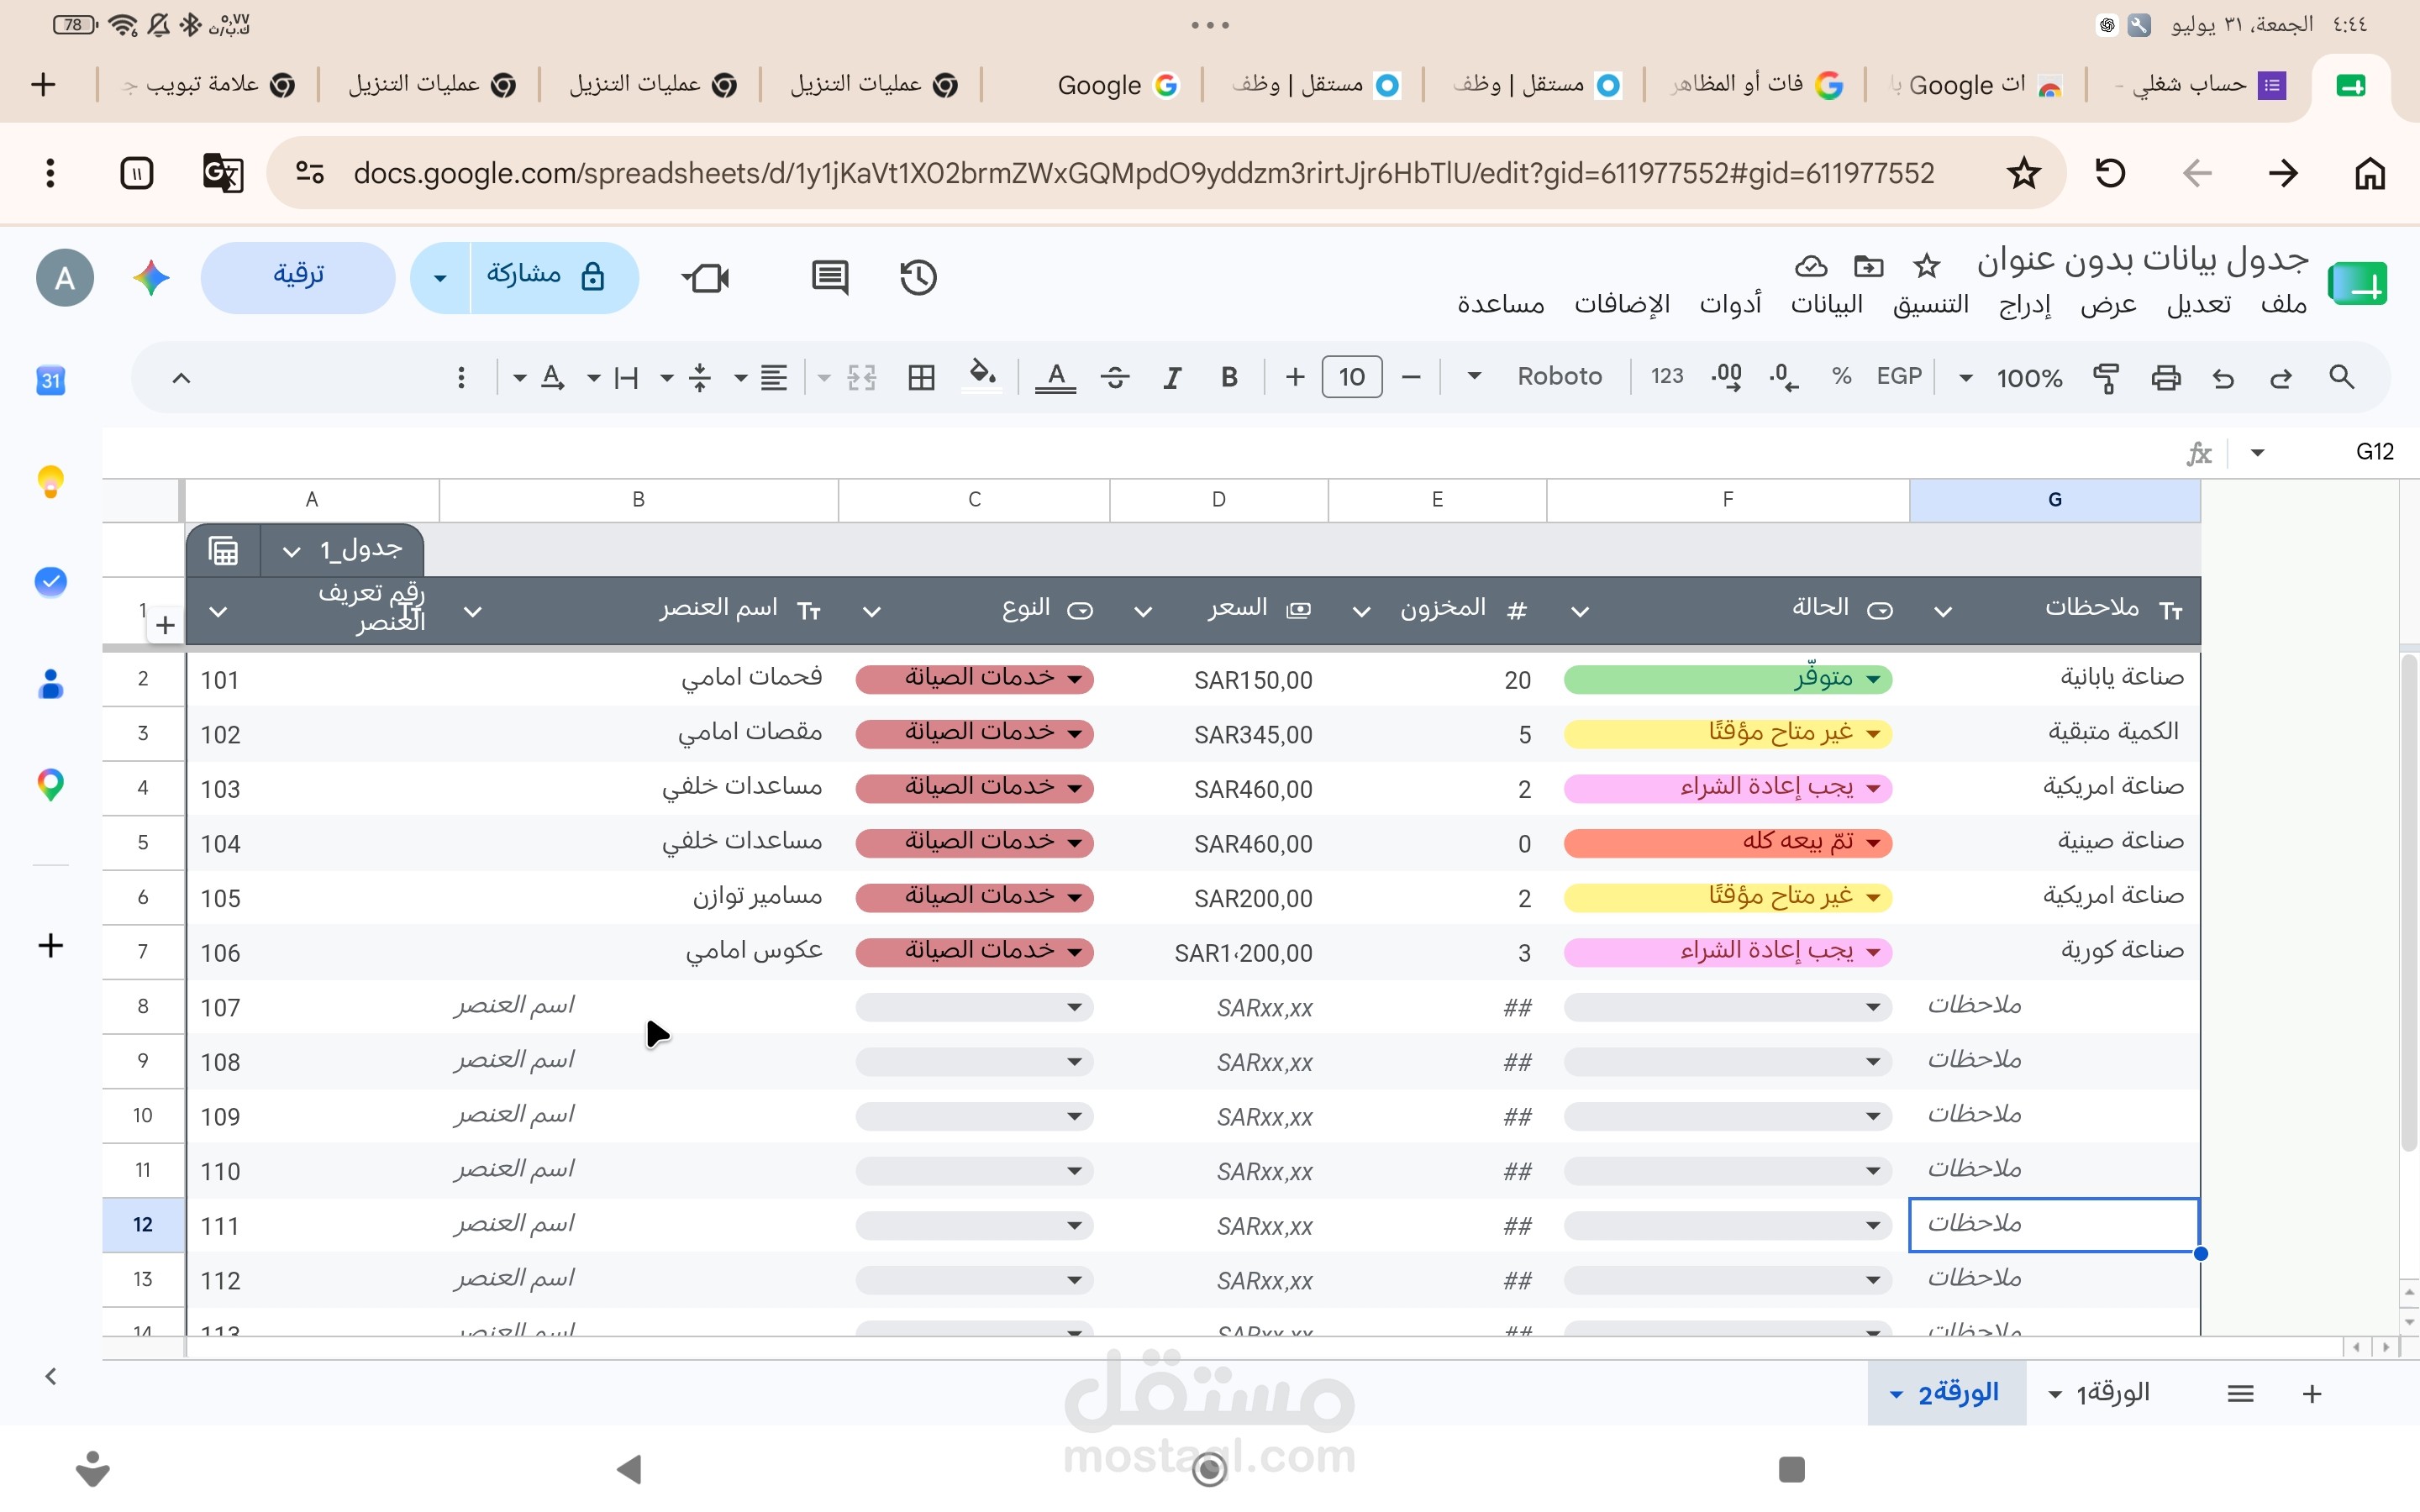Click the search magnifier in the Sheets toolbar

coord(2341,377)
